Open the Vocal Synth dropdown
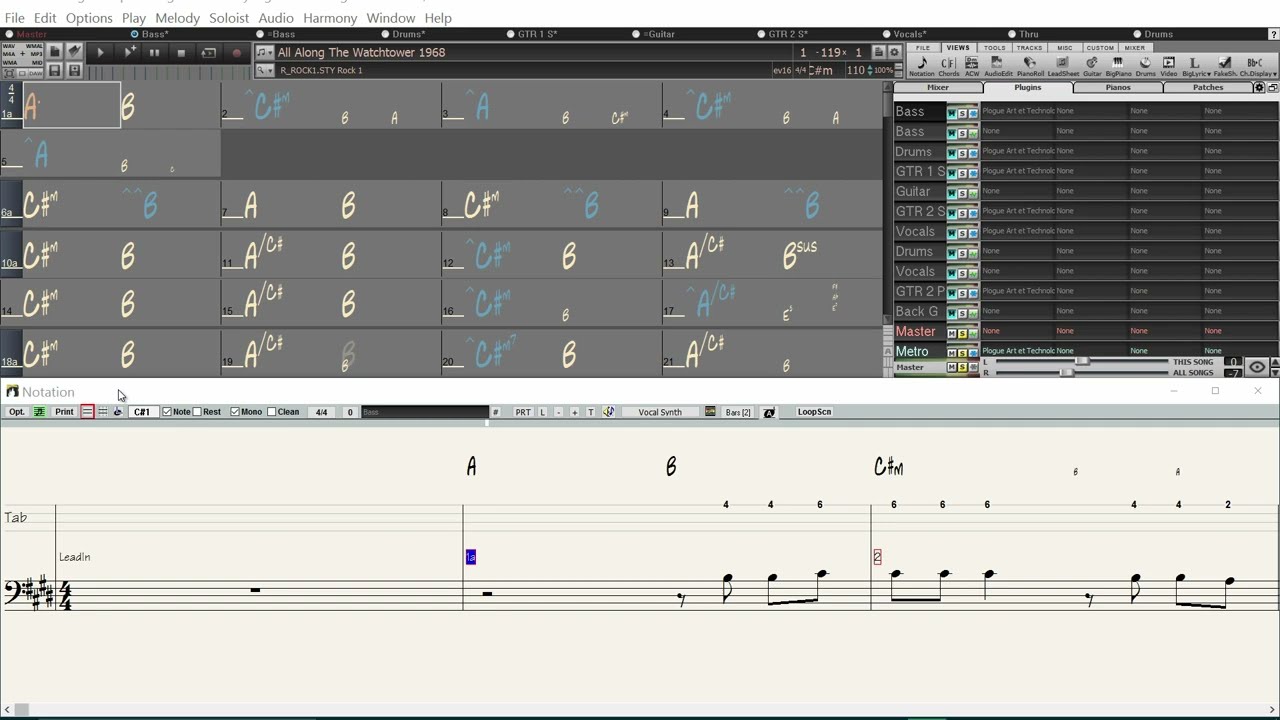 pyautogui.click(x=660, y=412)
